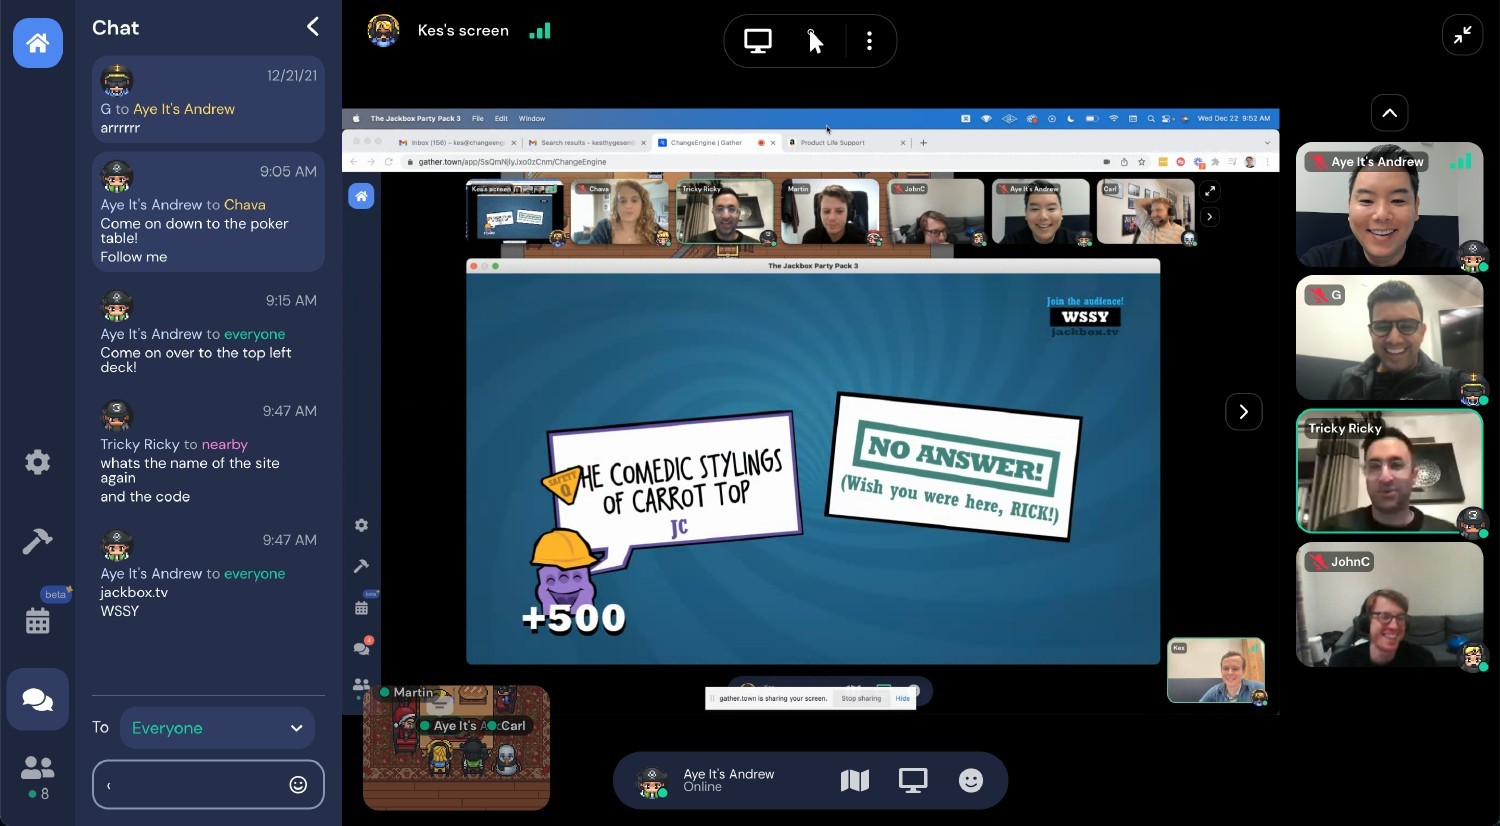The height and width of the screenshot is (826, 1500).
Task: Click the 'arrrrrr' message from G
Action: (x=120, y=128)
